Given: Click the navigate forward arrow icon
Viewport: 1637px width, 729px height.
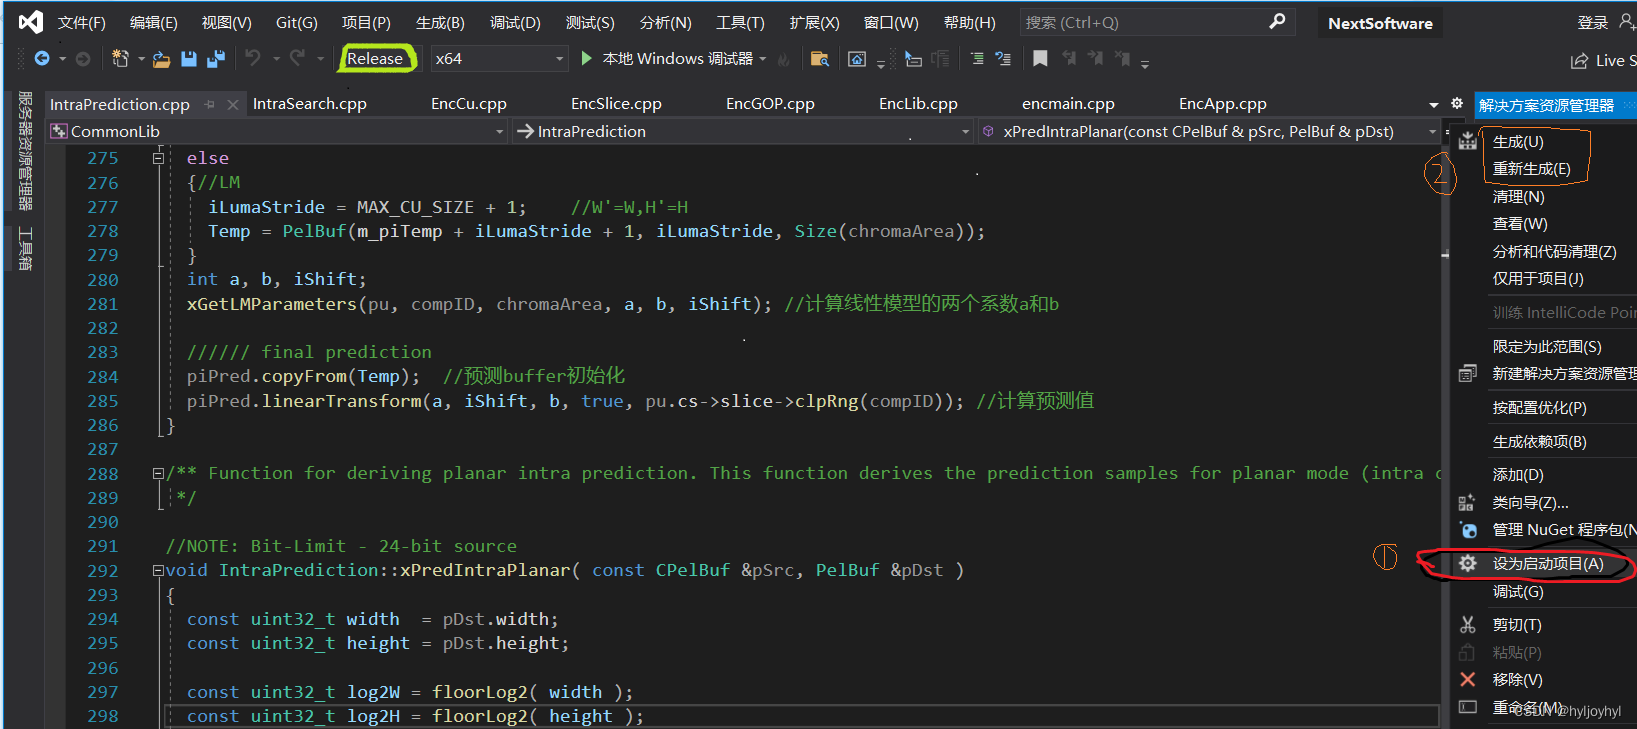Looking at the screenshot, I should point(83,59).
